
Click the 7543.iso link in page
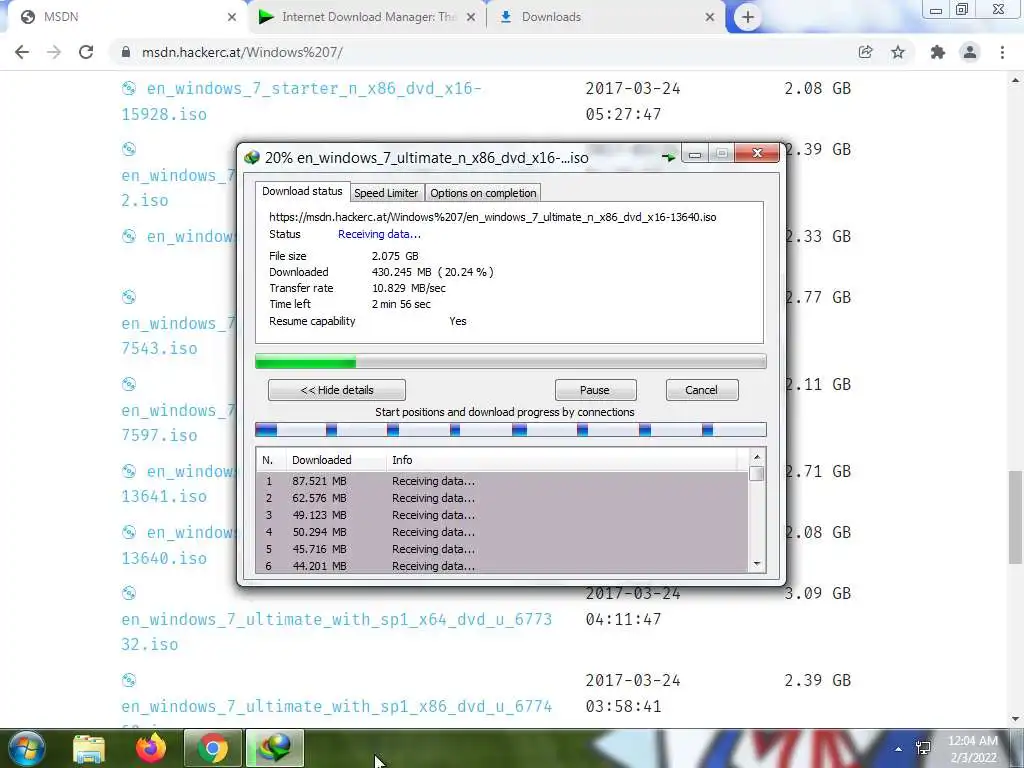coord(159,349)
